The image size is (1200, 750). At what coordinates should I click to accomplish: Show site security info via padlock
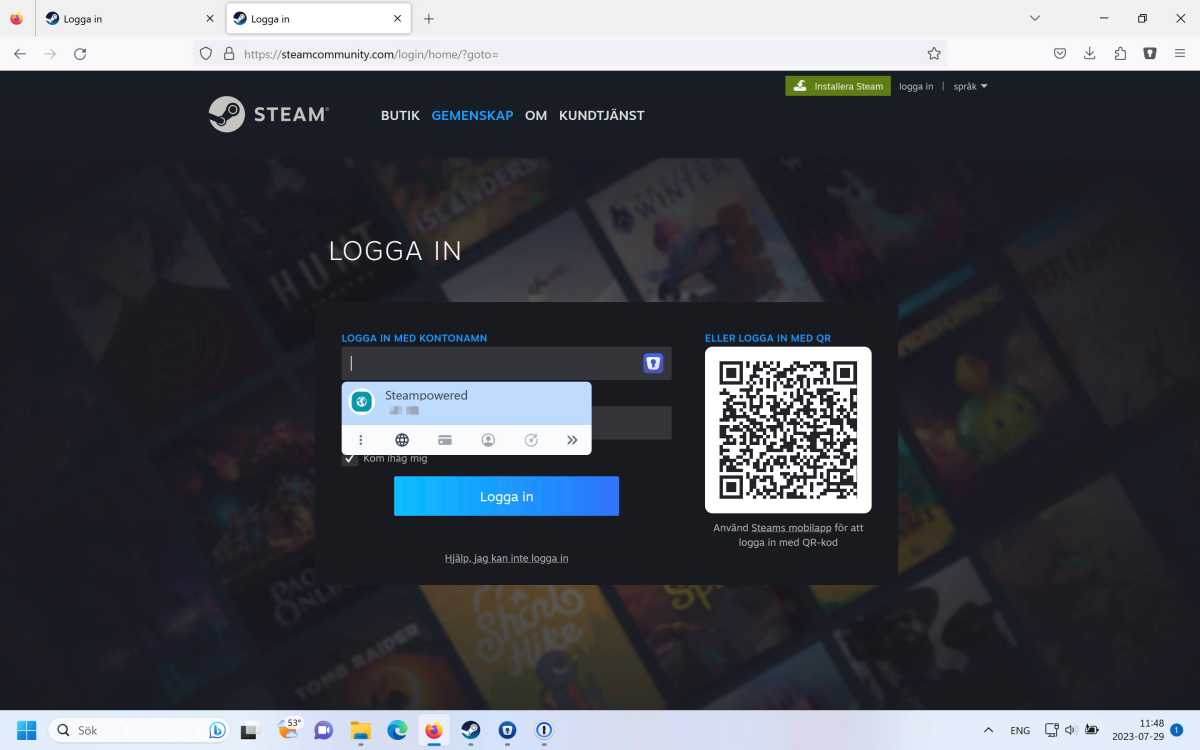[229, 54]
